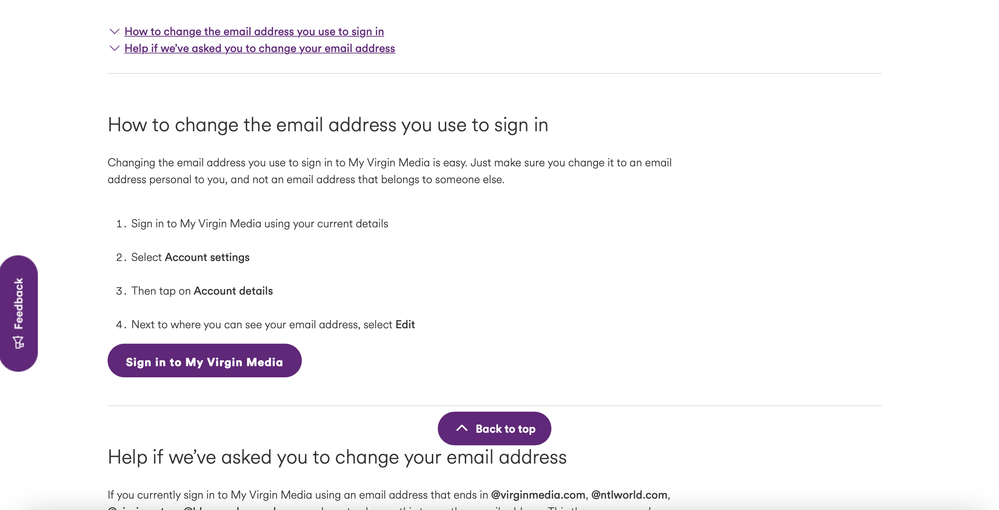Open the 'Help if we've asked you to change your email address' link
The width and height of the screenshot is (999, 510).
pyautogui.click(x=259, y=48)
